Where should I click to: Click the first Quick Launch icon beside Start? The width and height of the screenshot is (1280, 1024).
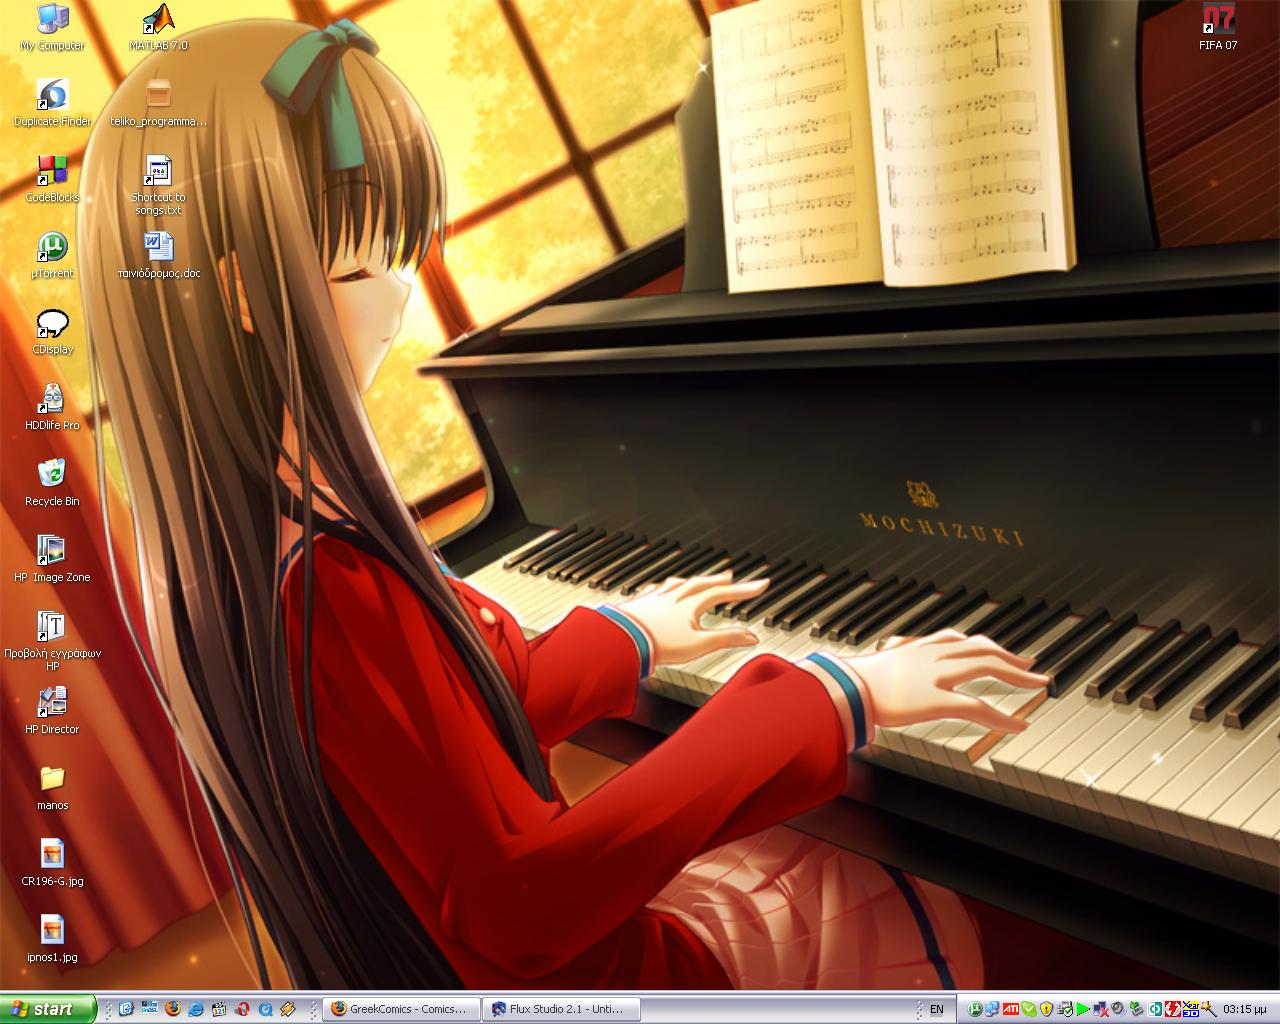pyautogui.click(x=126, y=1009)
